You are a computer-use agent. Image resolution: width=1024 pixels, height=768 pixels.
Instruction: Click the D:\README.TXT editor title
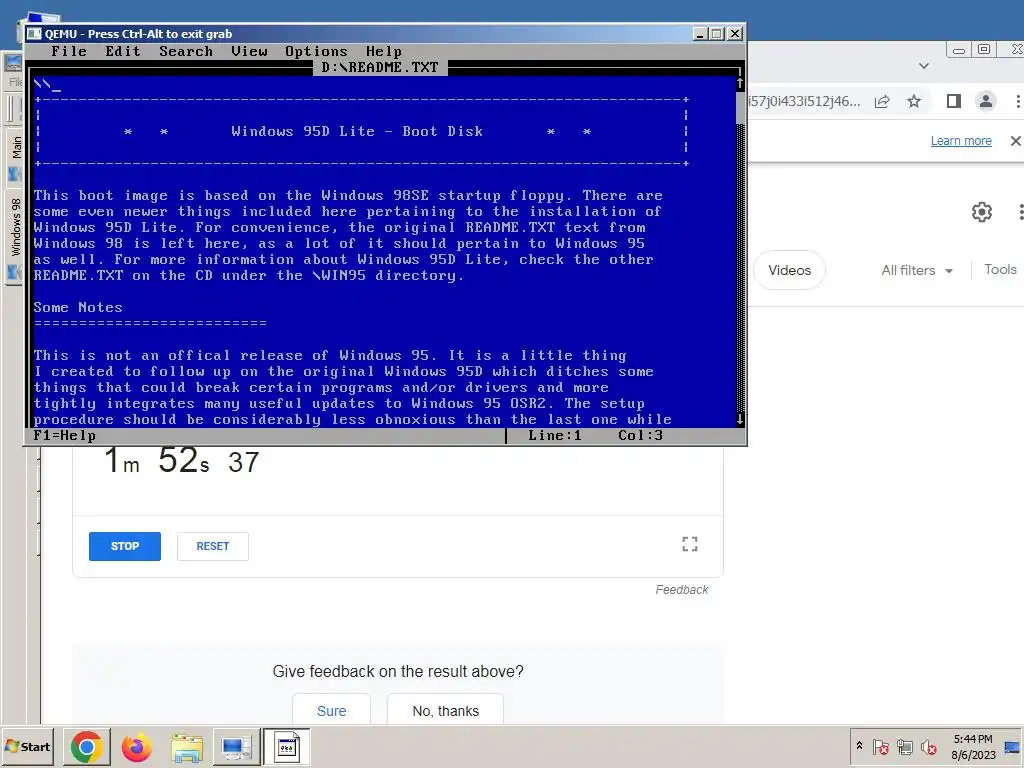[380, 67]
